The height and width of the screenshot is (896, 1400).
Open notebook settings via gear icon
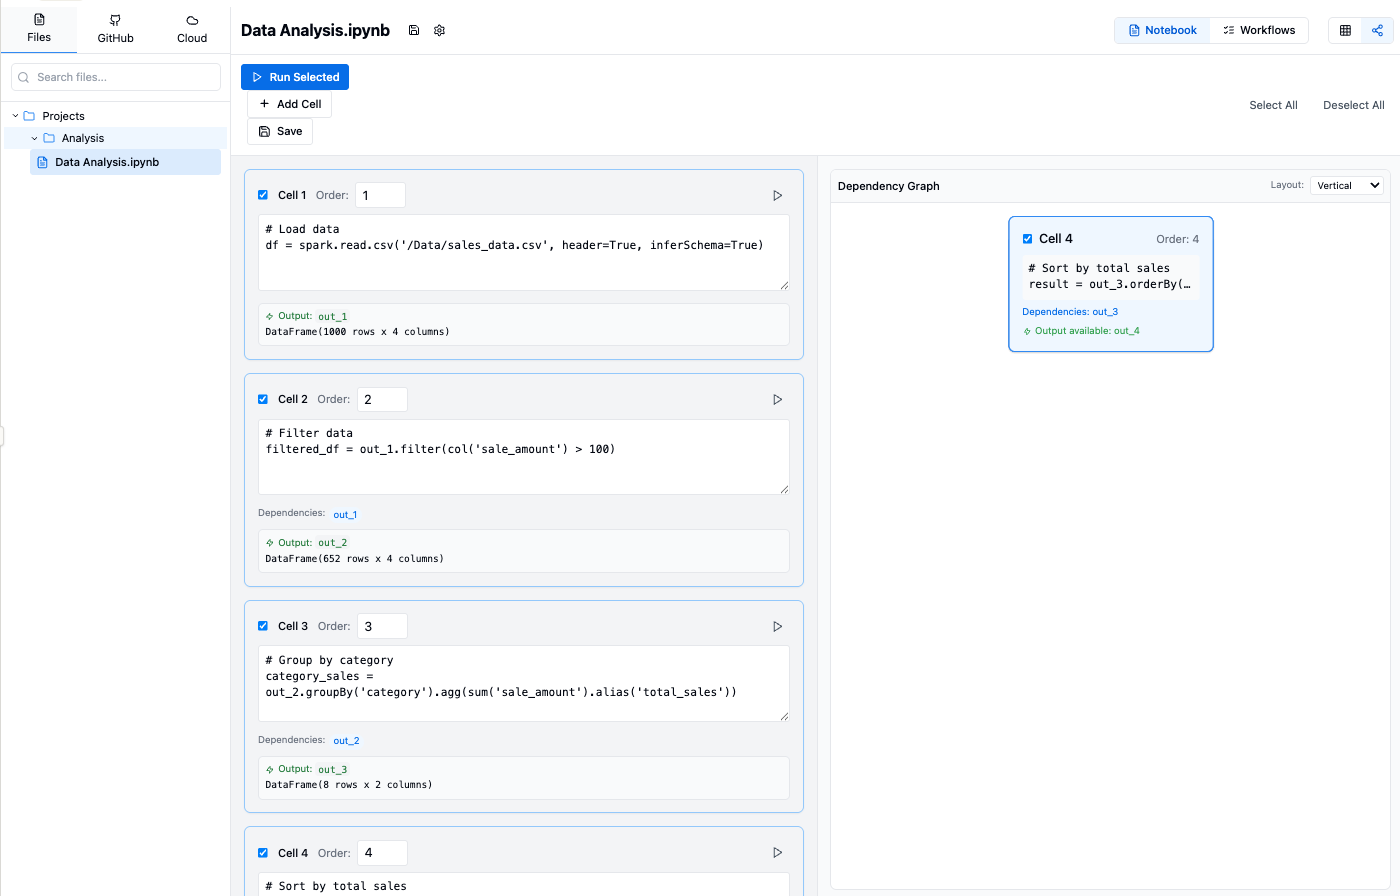coord(439,30)
